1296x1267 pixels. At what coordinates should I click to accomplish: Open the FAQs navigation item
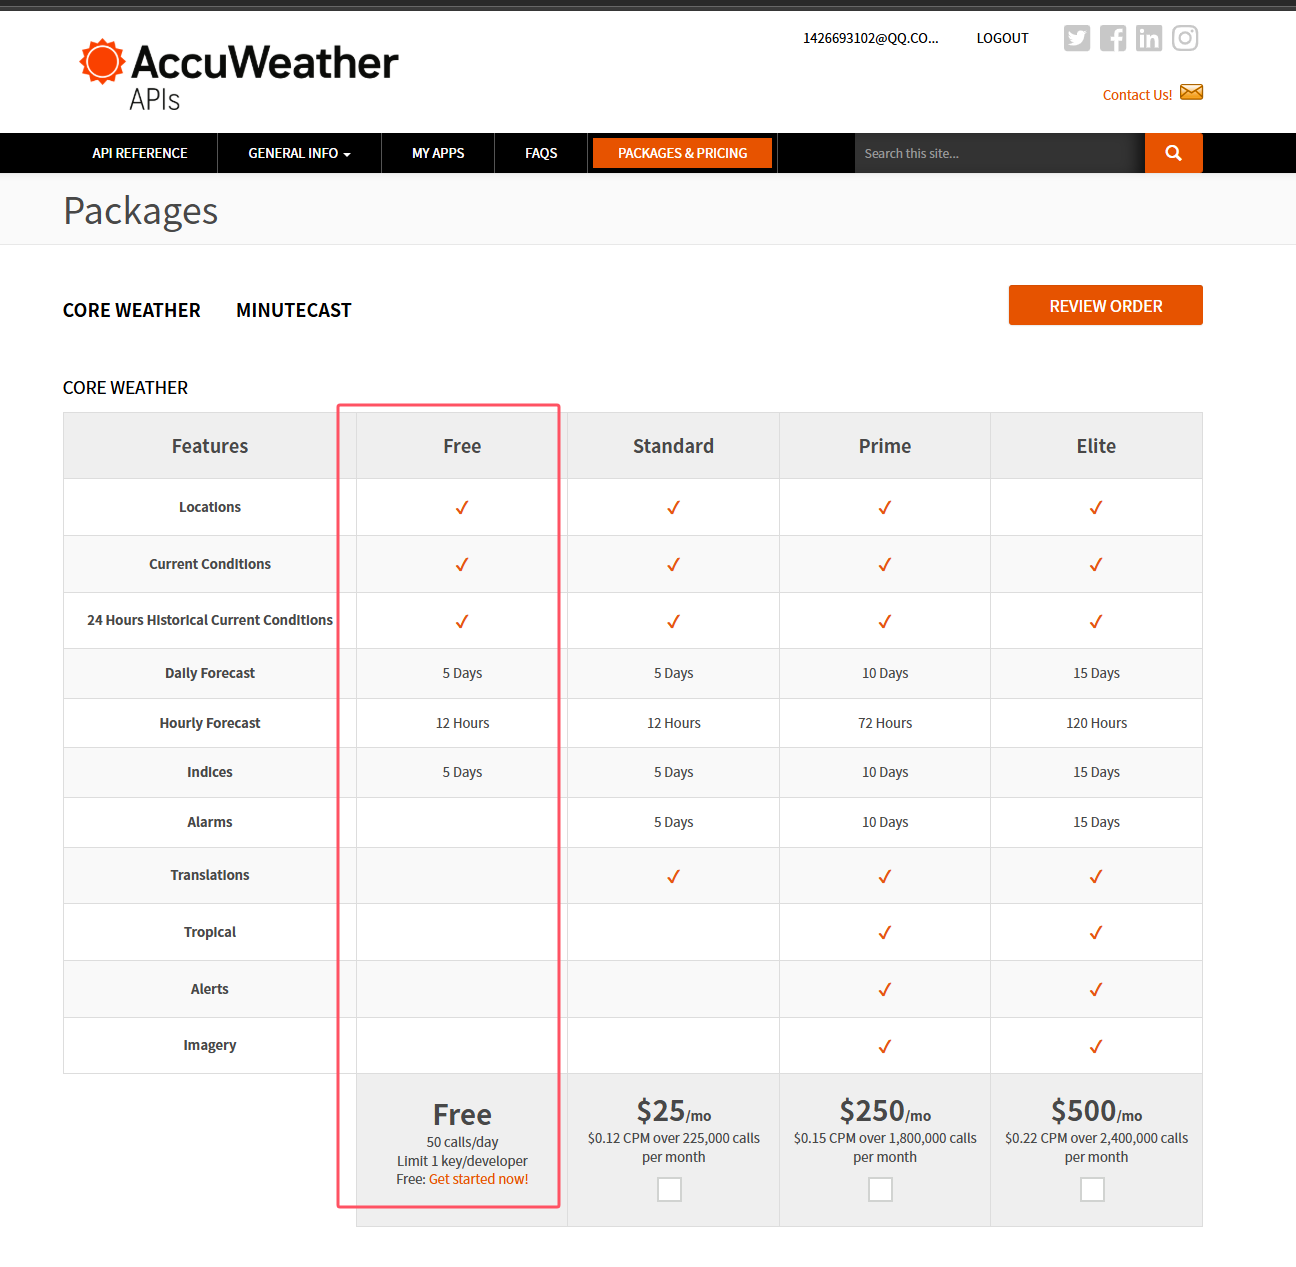point(541,153)
